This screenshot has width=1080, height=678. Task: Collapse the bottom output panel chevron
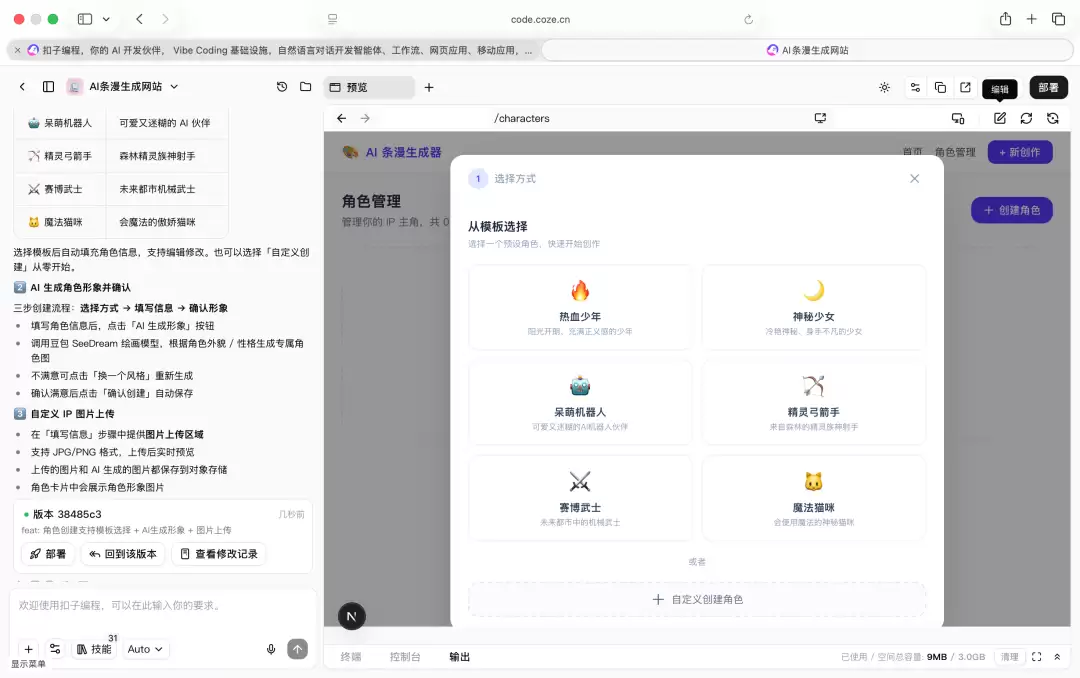[1057, 657]
